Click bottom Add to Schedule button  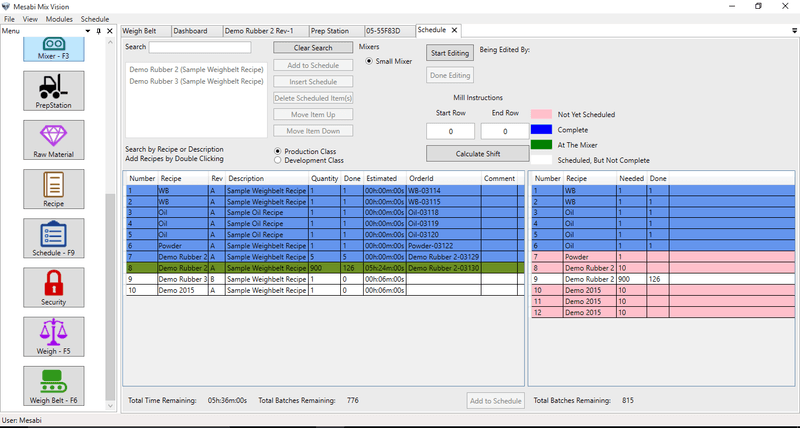[495, 400]
